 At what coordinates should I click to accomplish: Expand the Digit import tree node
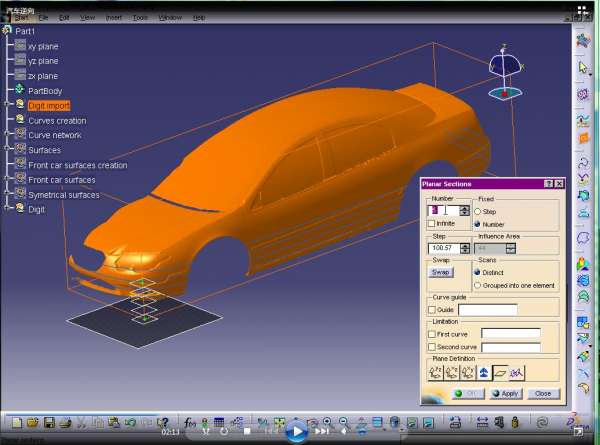(7, 104)
